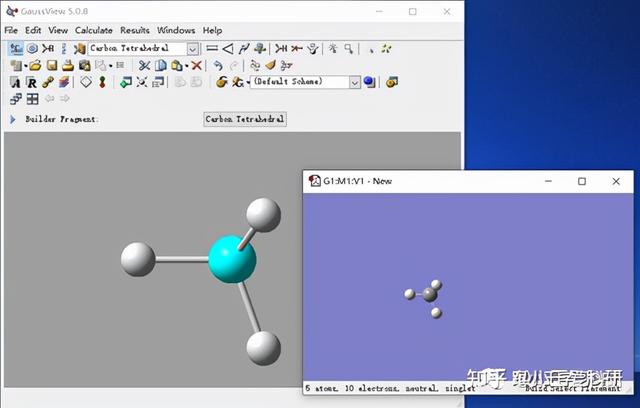This screenshot has height=408, width=640.
Task: Undo the last action
Action: click(x=218, y=65)
